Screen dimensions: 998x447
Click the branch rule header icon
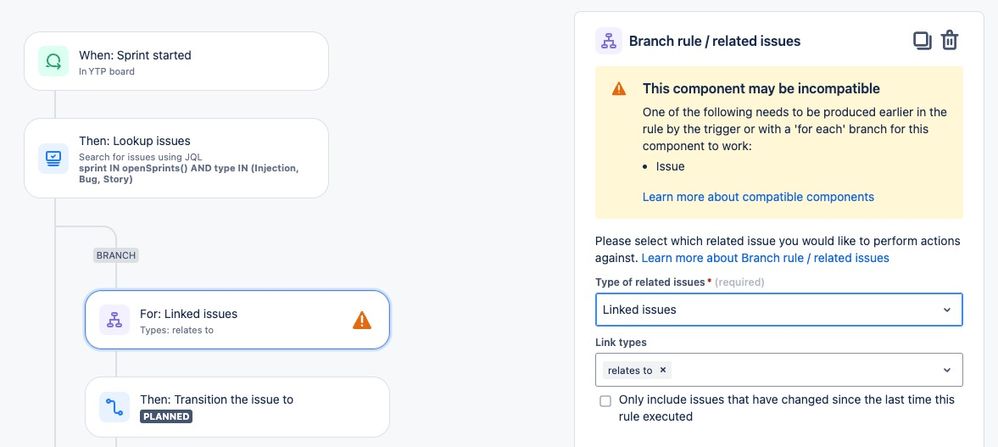pos(608,41)
